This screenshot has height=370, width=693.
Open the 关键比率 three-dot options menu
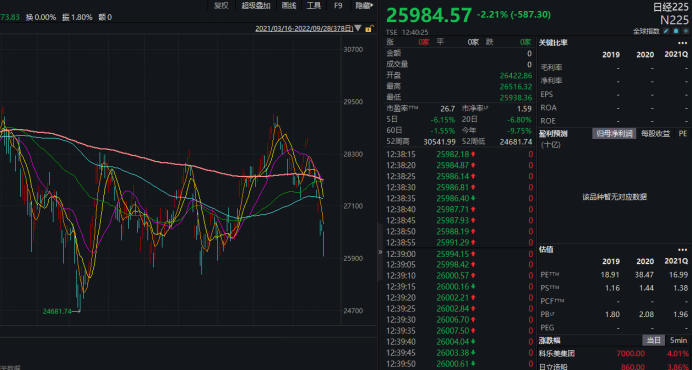[x=682, y=43]
